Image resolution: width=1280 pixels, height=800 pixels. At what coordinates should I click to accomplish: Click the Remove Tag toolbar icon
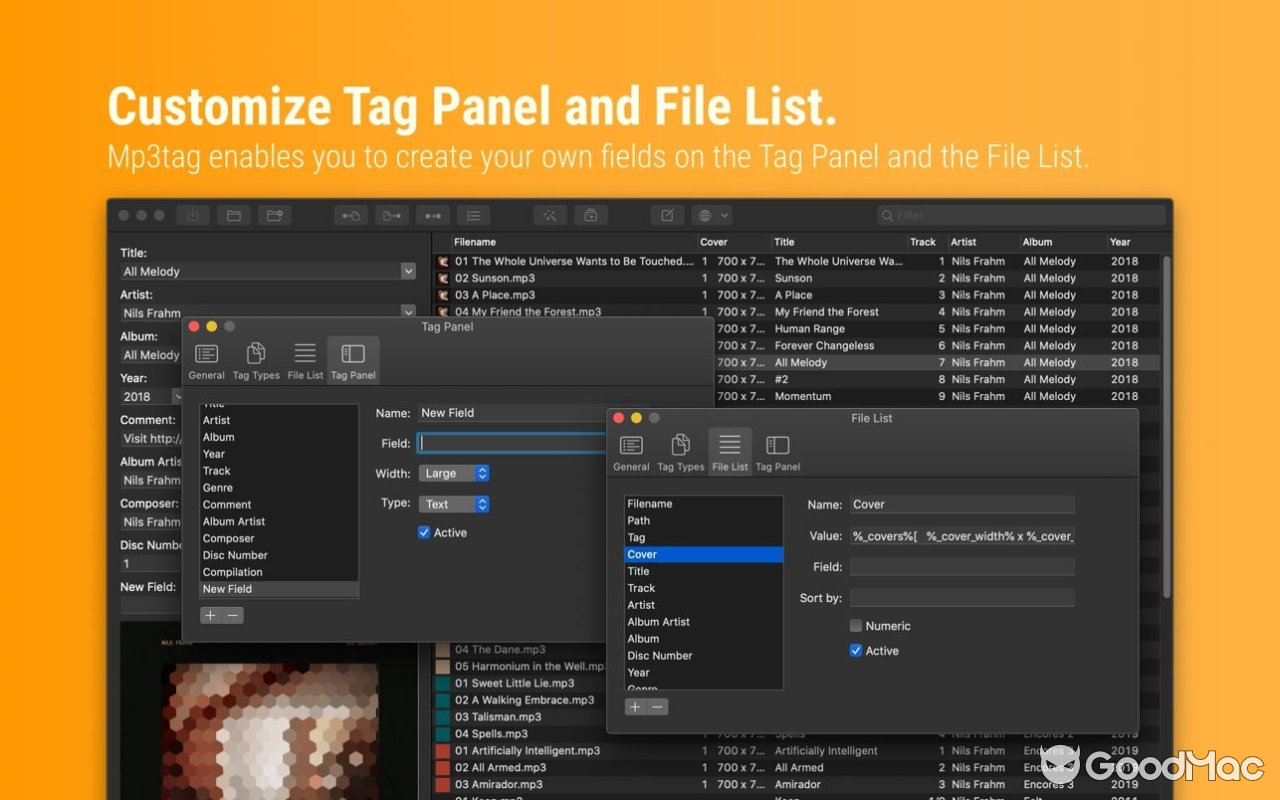click(x=590, y=215)
